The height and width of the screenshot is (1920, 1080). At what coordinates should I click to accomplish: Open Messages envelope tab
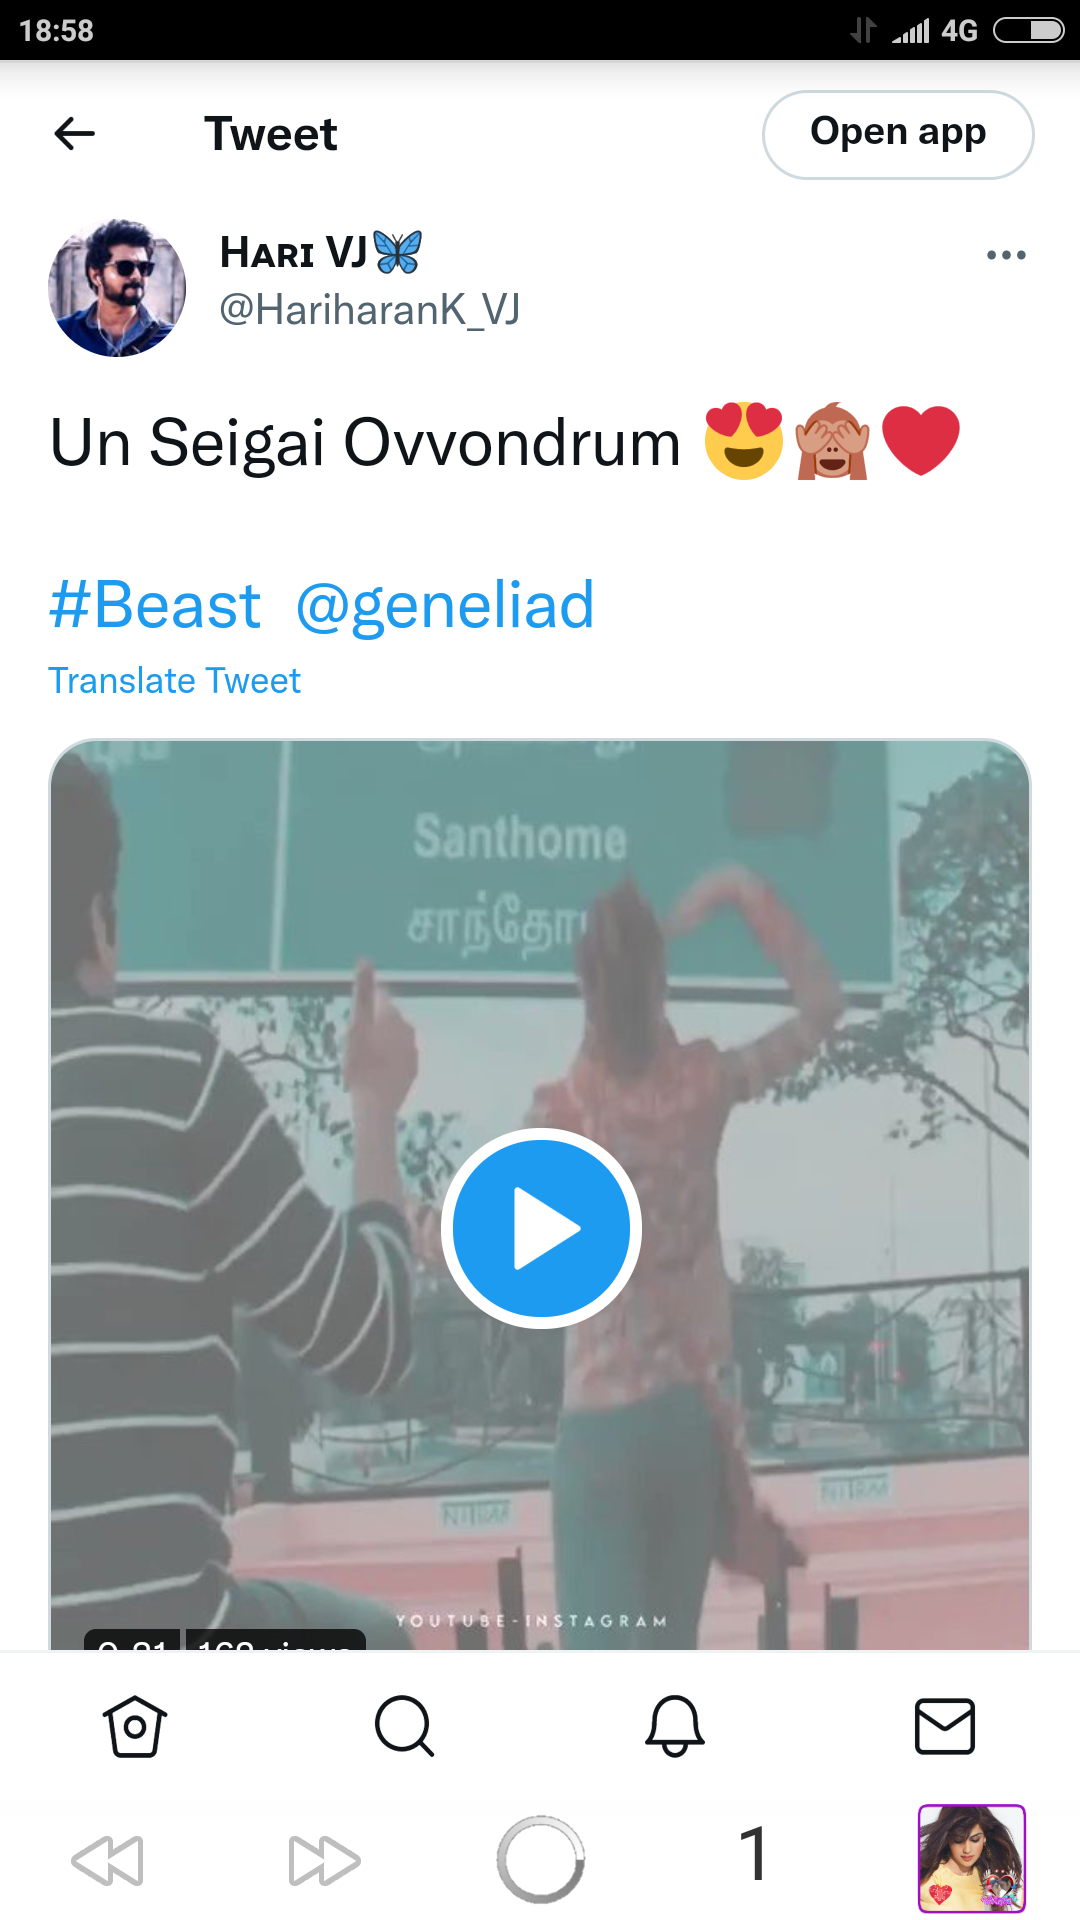(945, 1726)
